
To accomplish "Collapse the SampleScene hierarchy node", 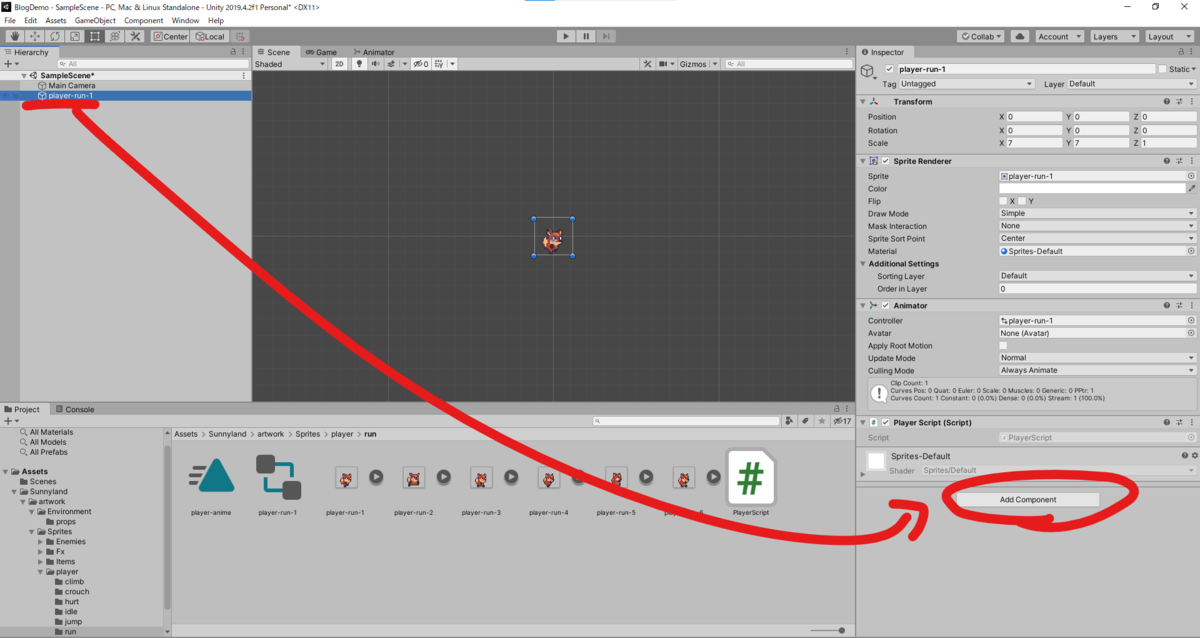I will [x=24, y=76].
